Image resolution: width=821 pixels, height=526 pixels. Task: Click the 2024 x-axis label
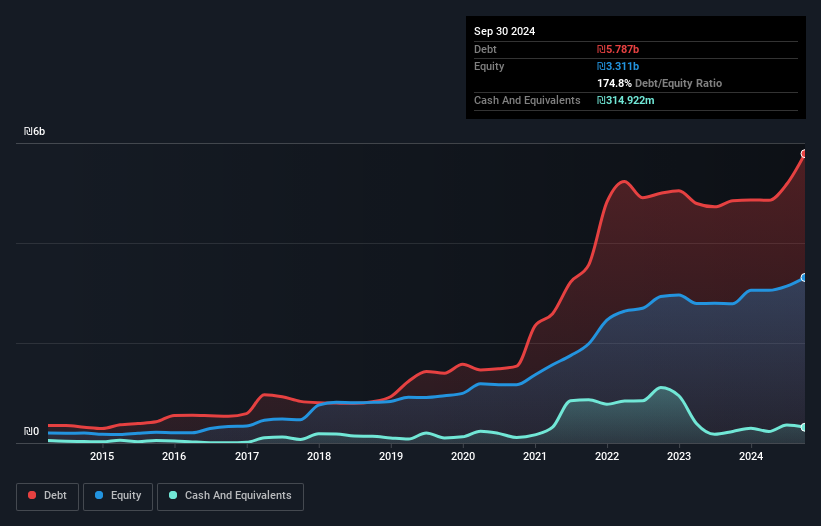pyautogui.click(x=751, y=456)
